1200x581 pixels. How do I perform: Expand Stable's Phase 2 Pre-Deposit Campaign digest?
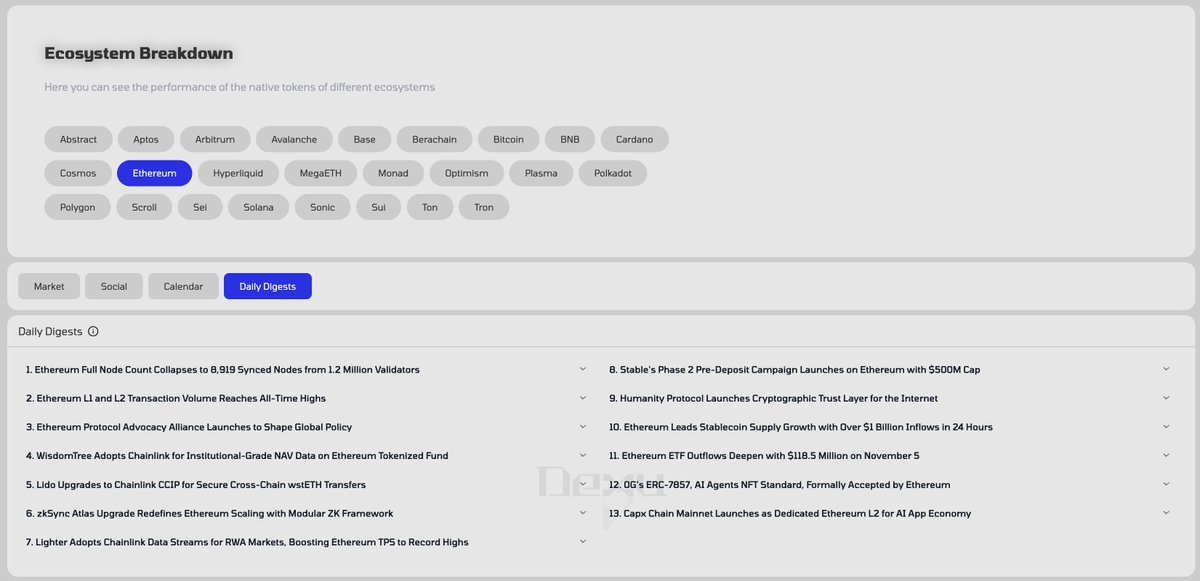(x=1166, y=369)
